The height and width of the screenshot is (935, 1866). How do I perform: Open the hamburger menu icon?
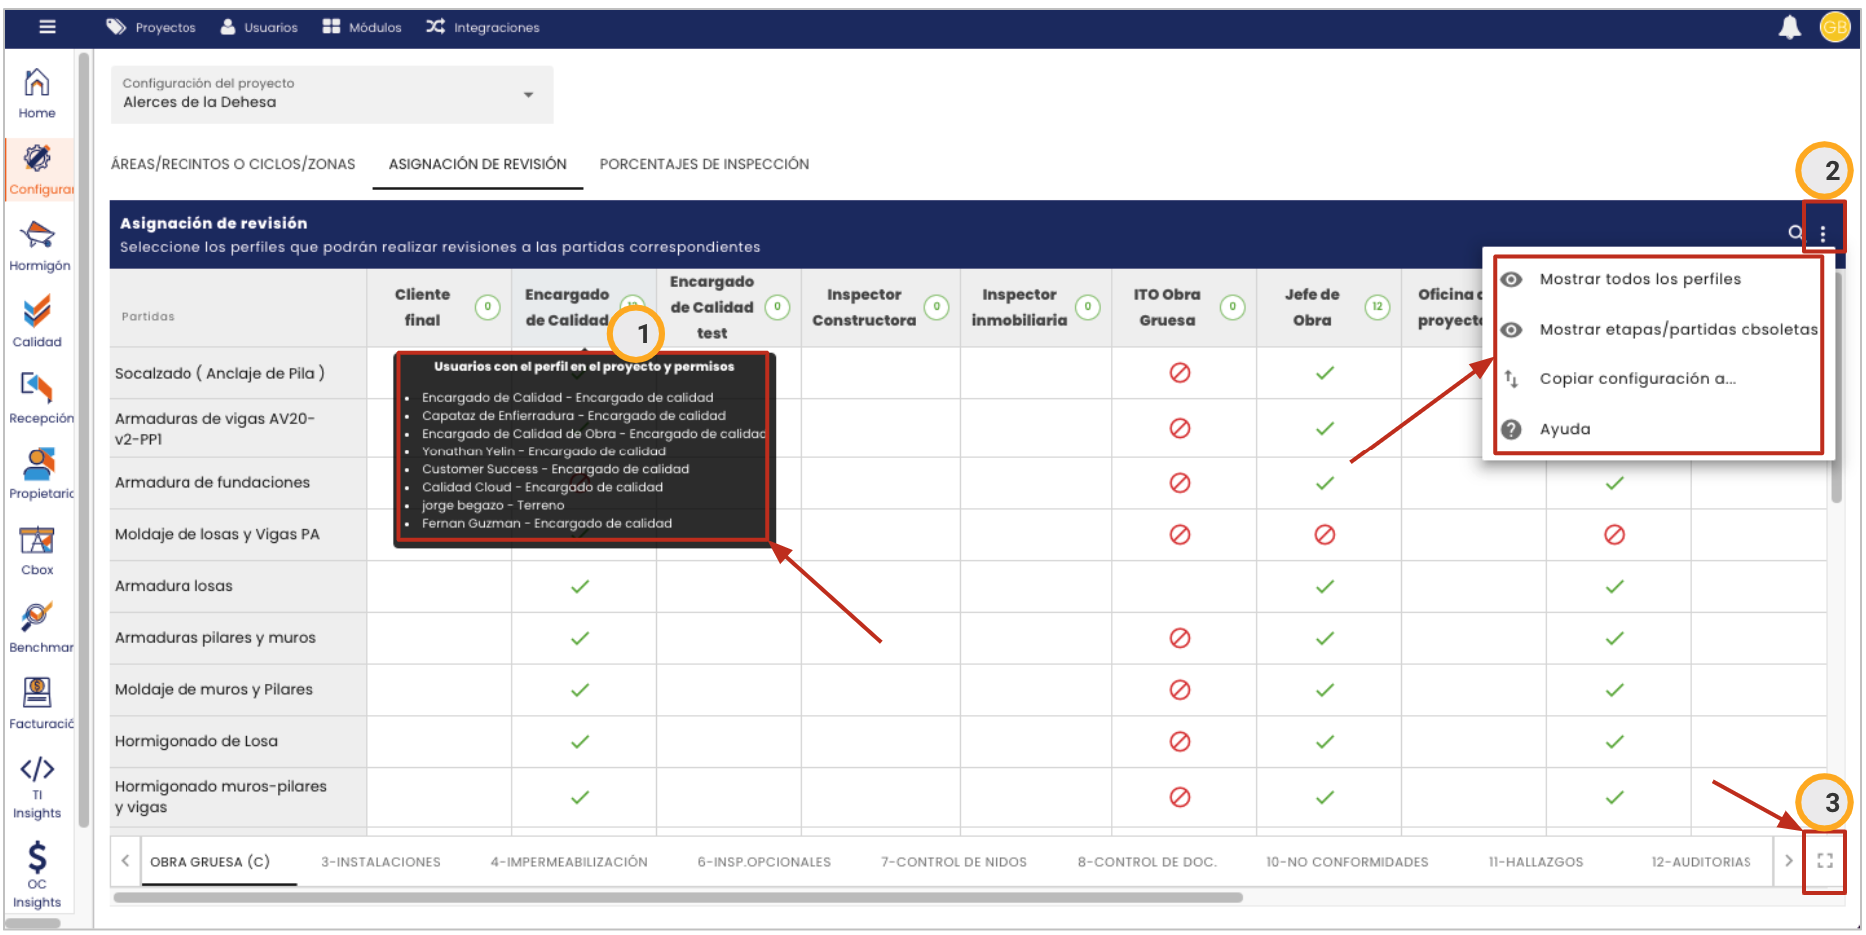coord(47,27)
